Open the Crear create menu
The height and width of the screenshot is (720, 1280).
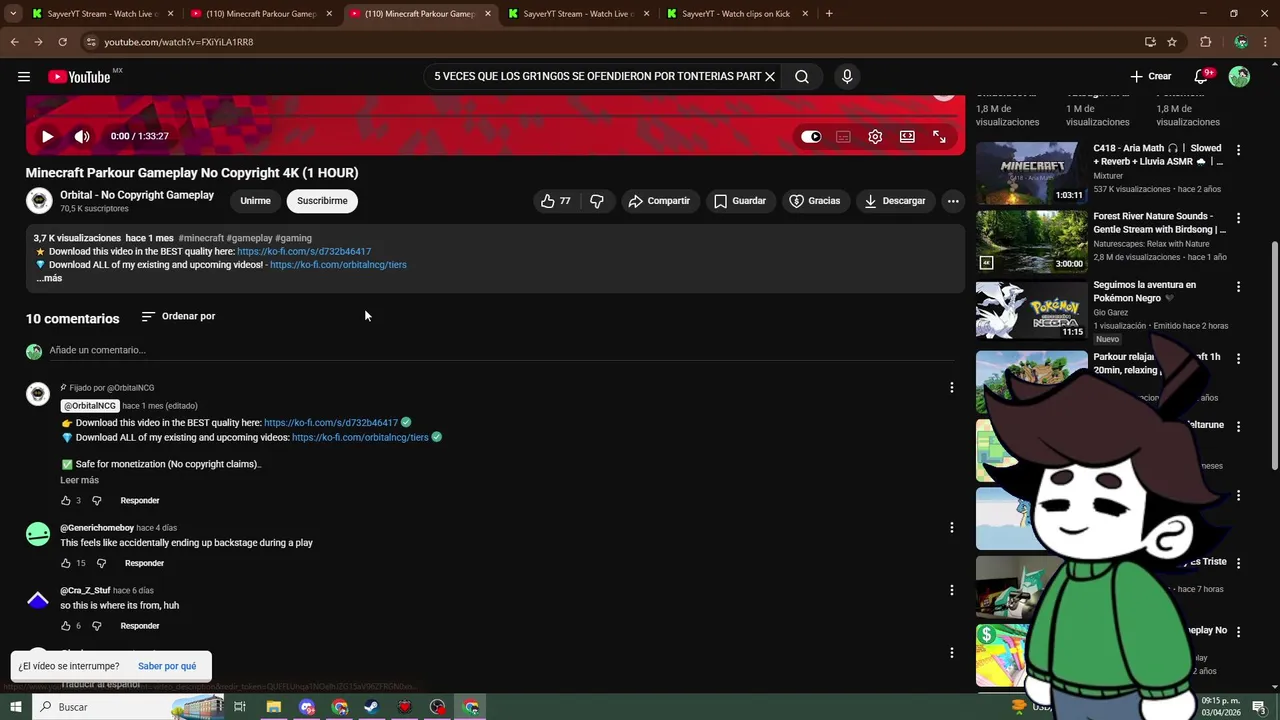(1151, 76)
